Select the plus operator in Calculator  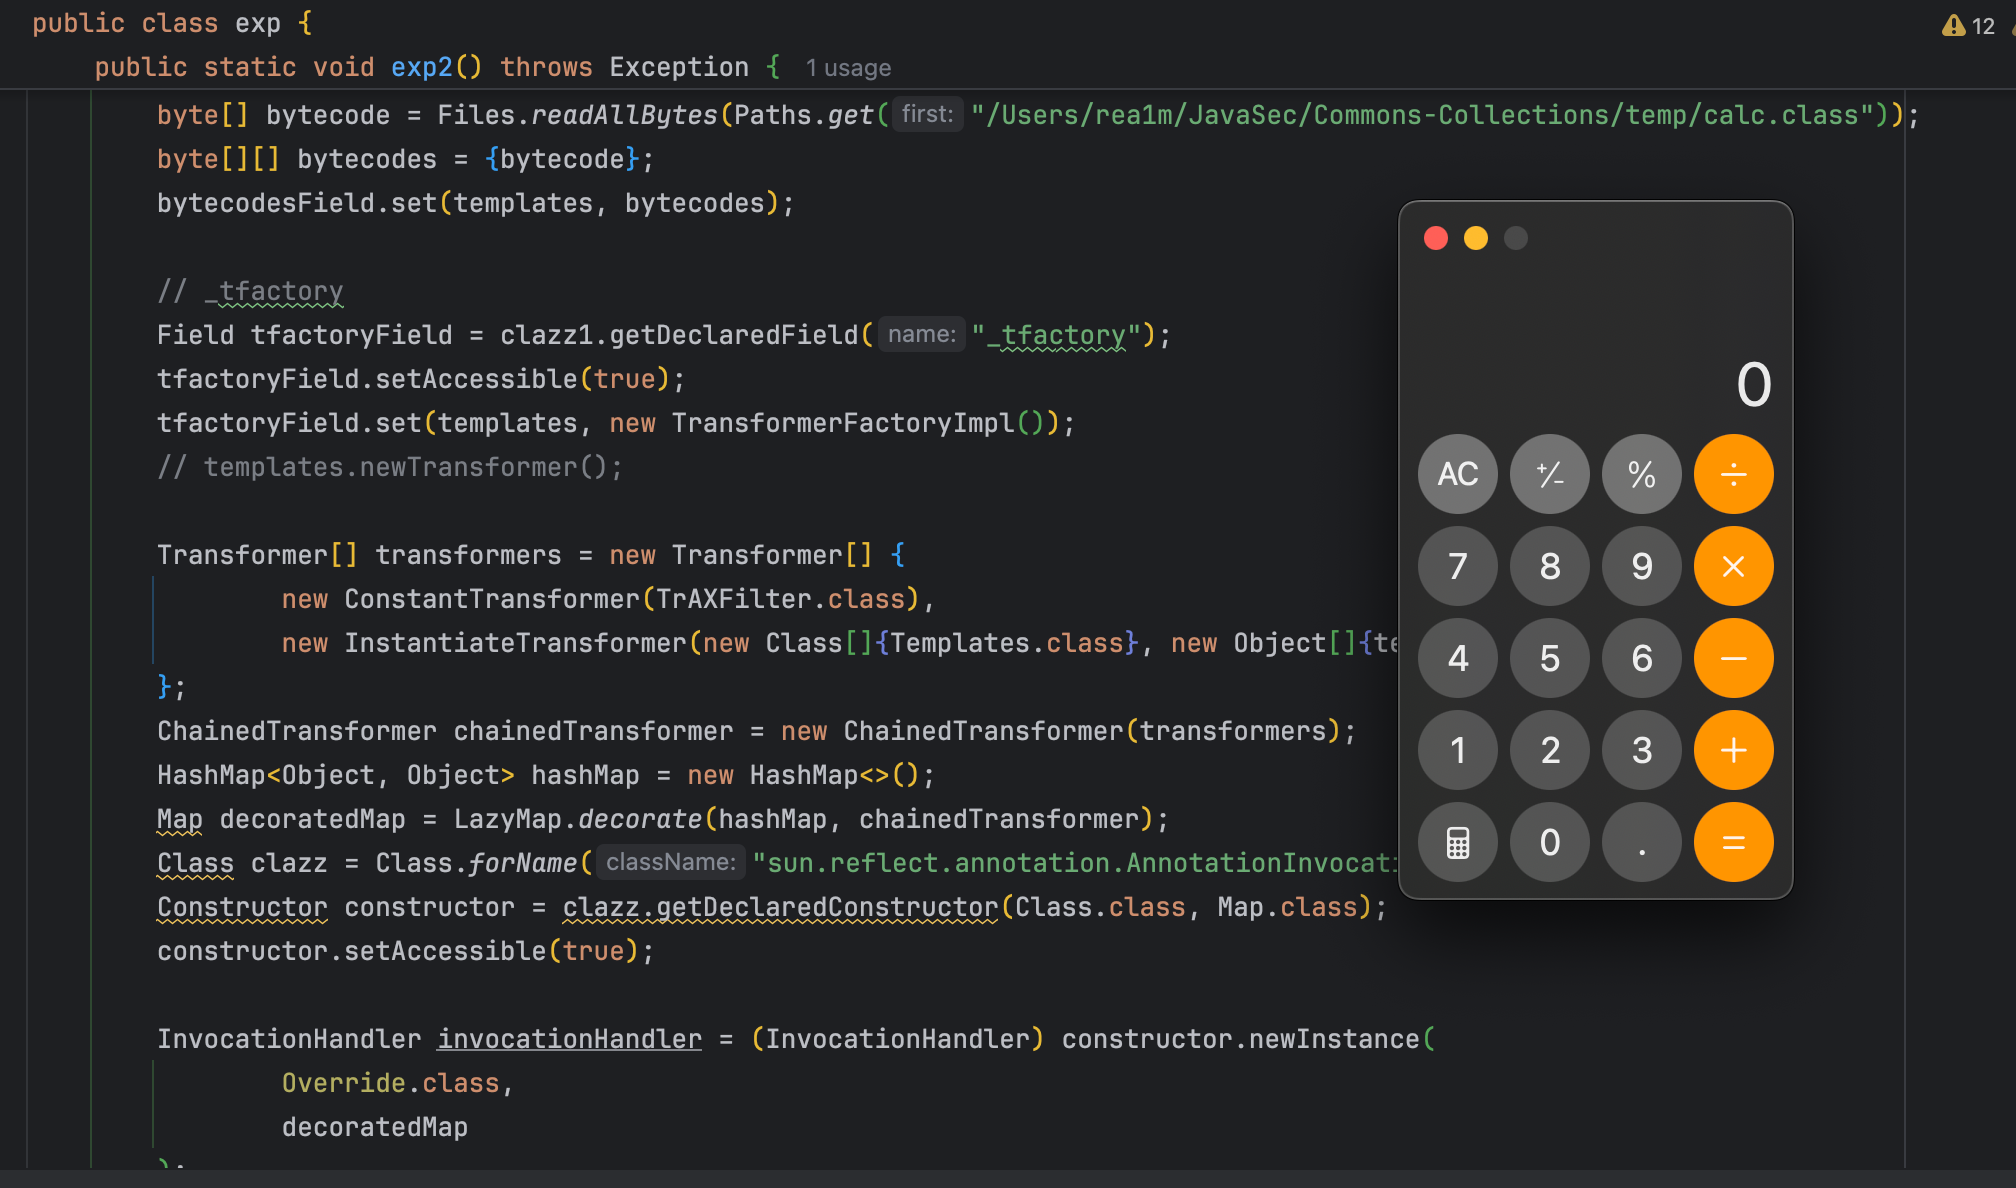pyautogui.click(x=1734, y=750)
